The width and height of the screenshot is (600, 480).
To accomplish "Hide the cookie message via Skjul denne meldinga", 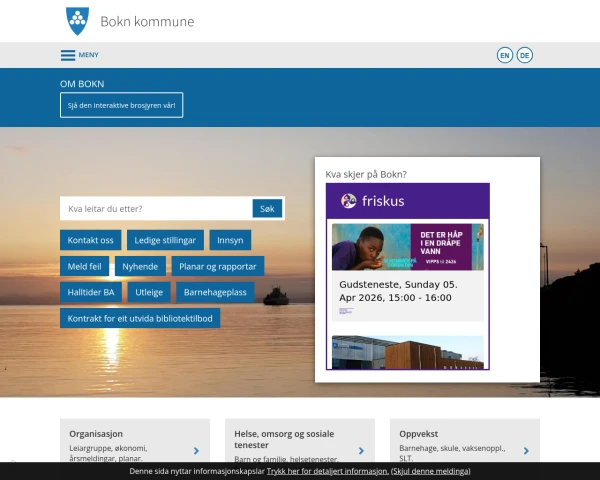I will click(430, 471).
